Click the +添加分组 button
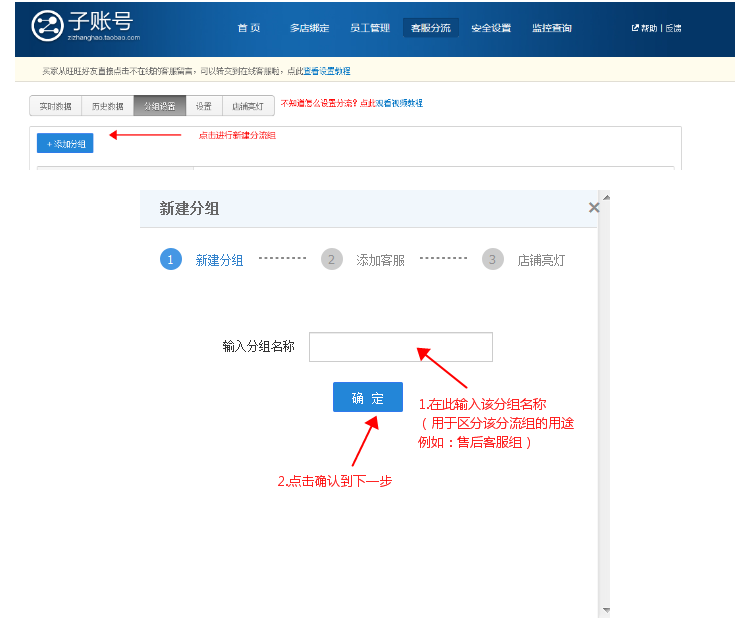 65,143
